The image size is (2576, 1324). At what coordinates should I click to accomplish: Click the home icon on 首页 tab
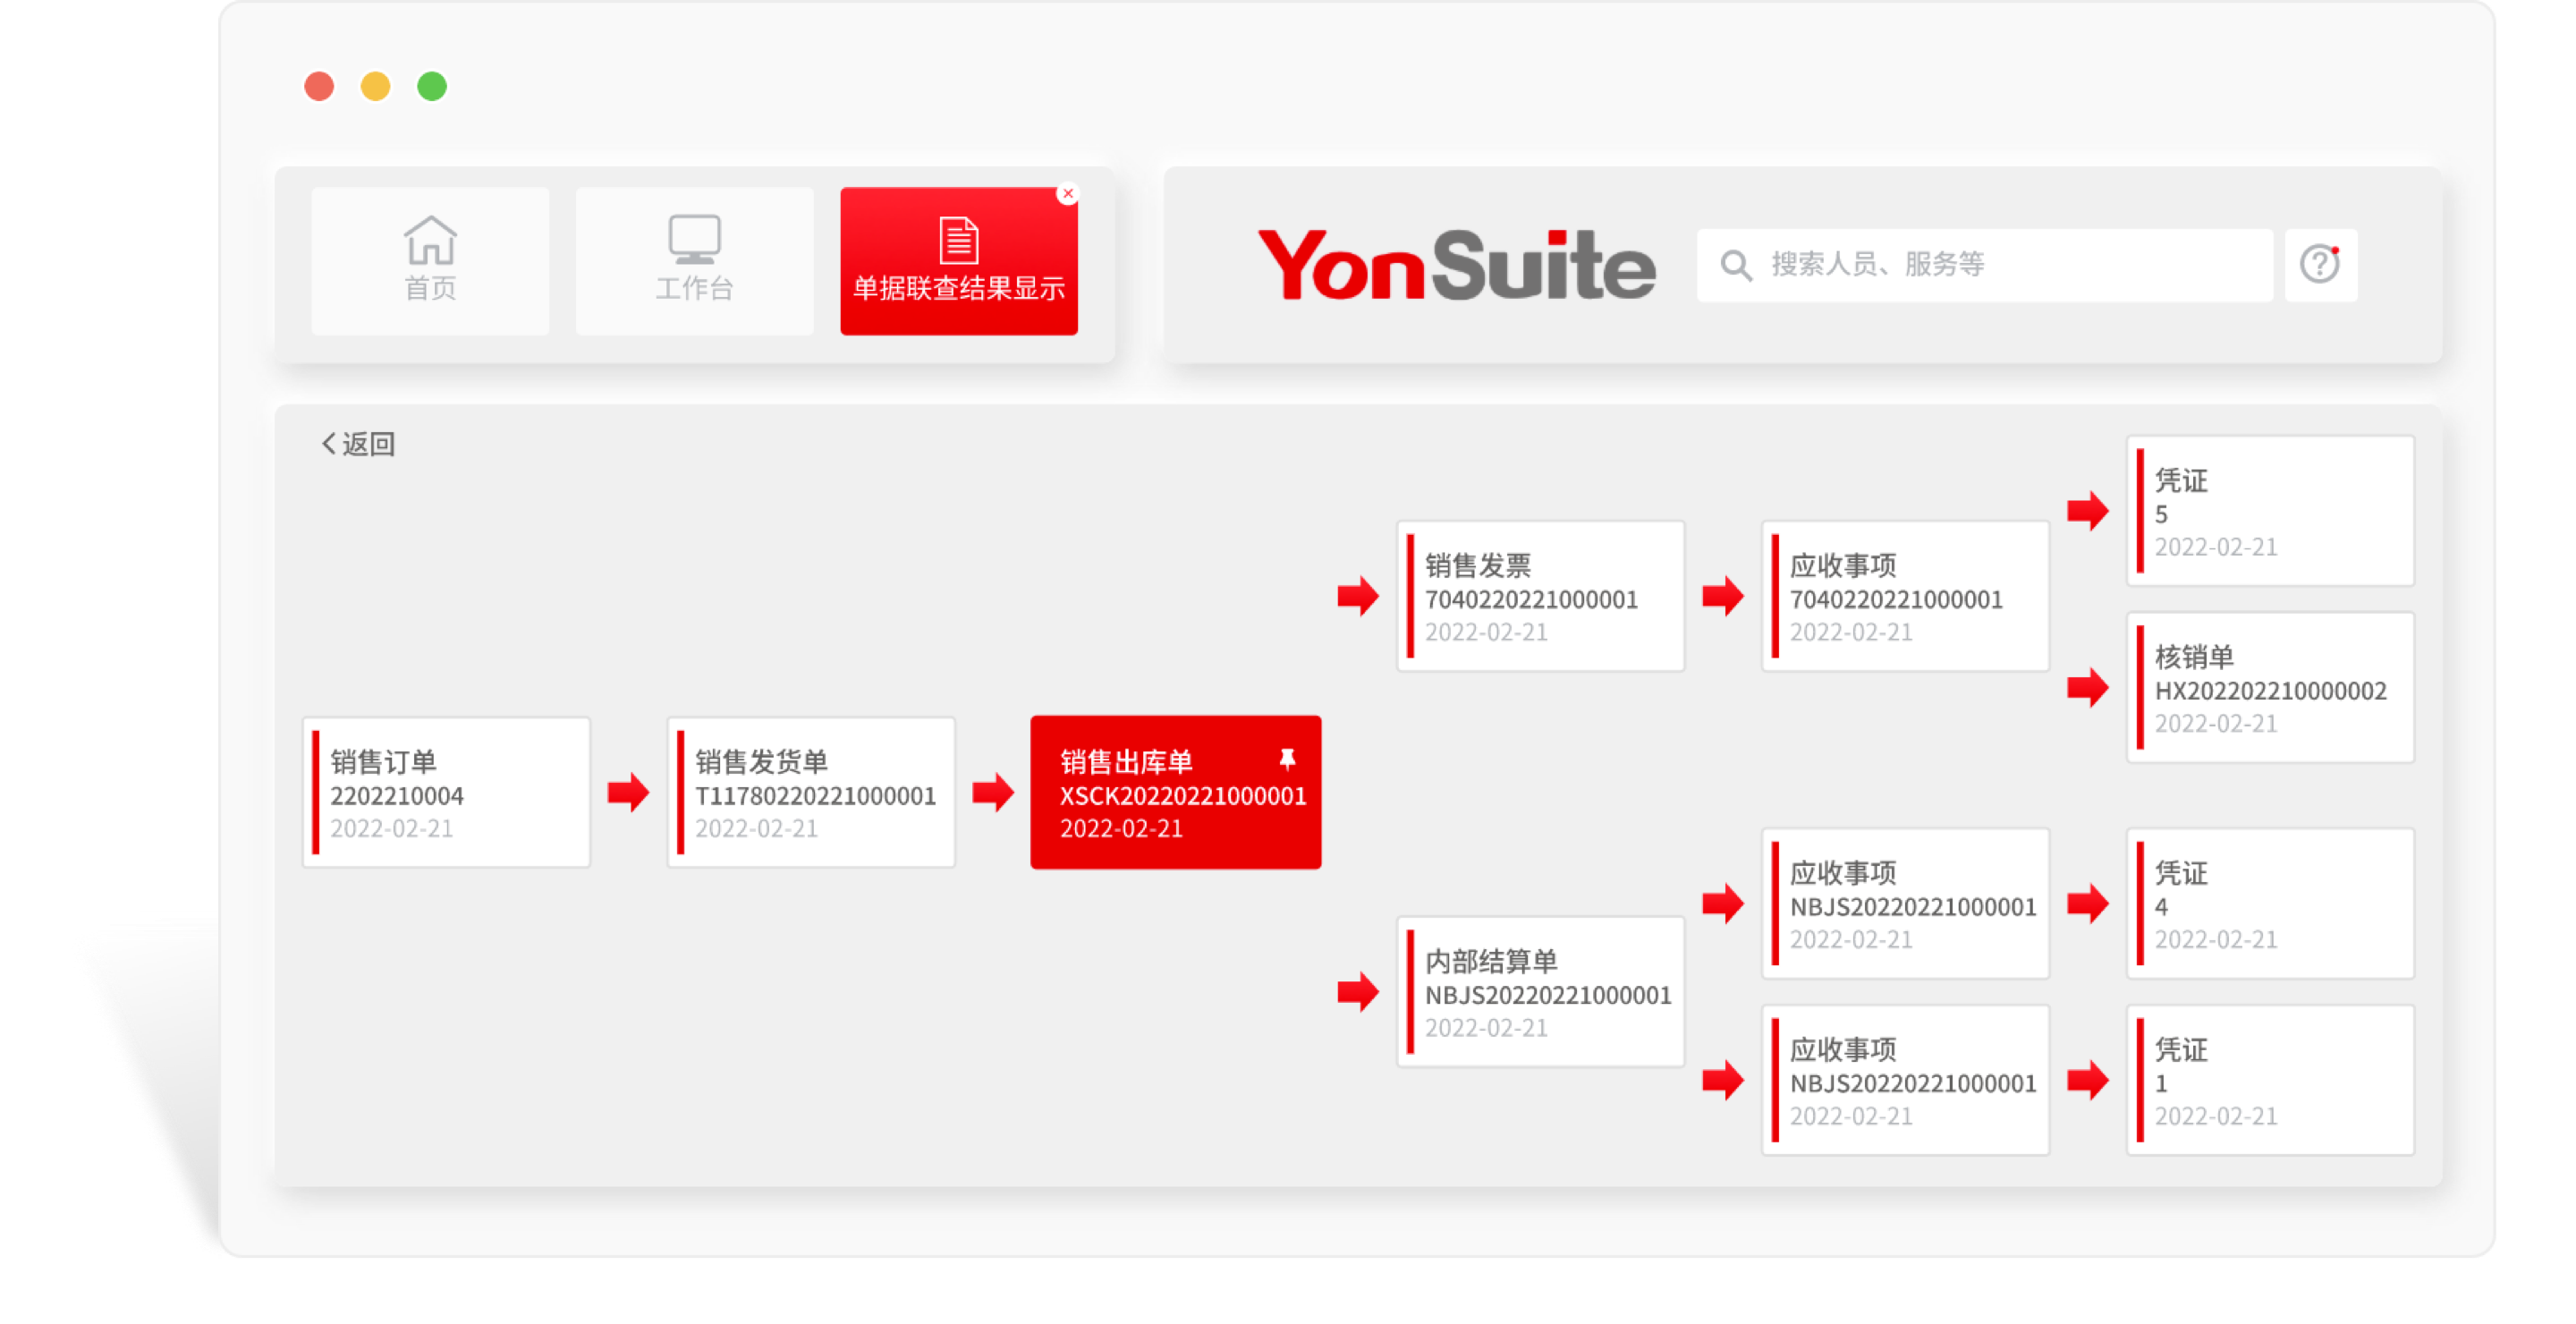[x=430, y=241]
